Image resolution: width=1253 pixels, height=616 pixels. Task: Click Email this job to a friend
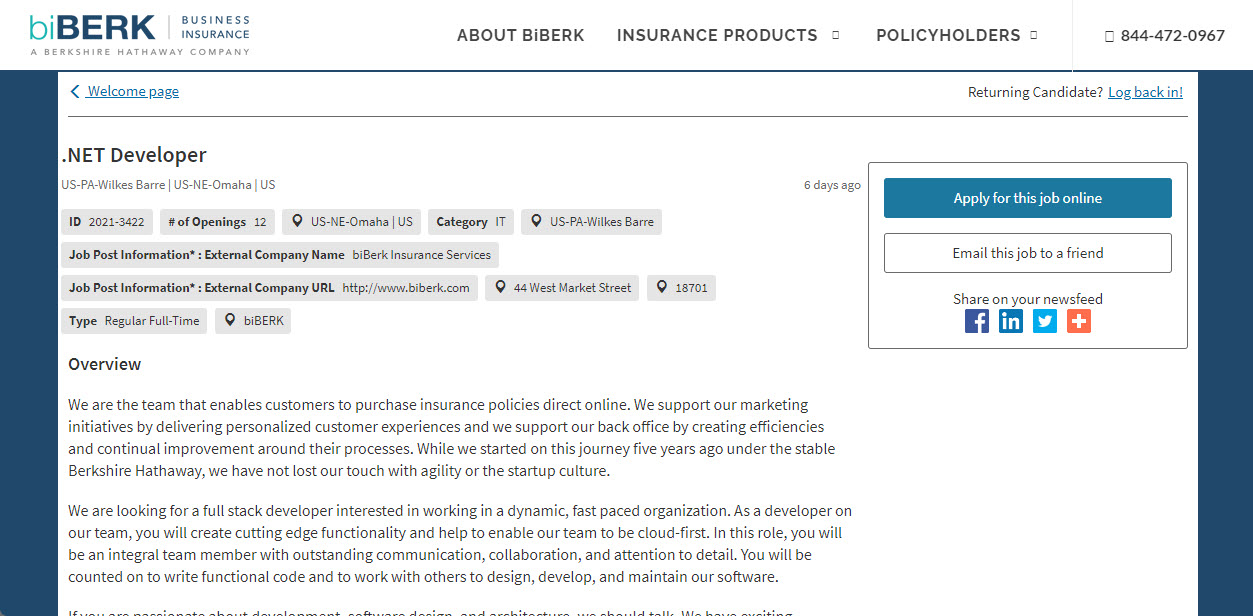point(1028,253)
